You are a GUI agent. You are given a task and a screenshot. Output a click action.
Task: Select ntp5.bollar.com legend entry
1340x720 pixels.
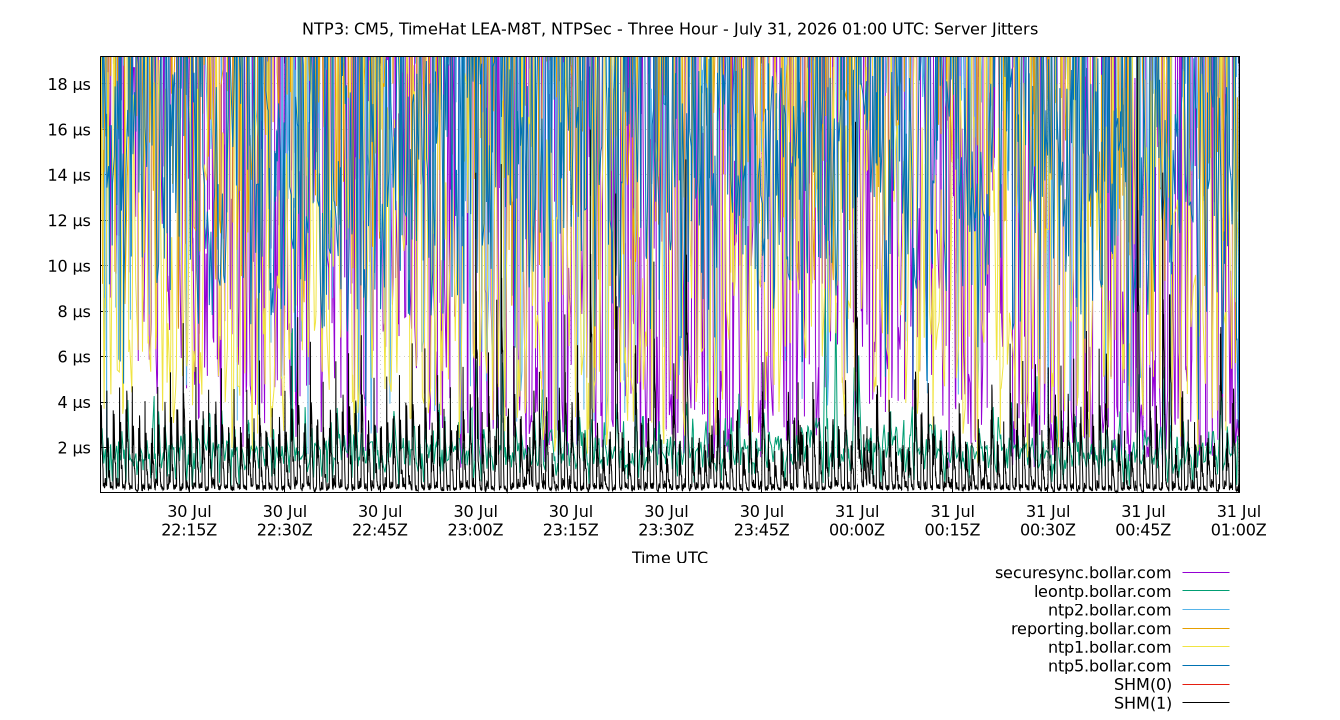(1110, 666)
